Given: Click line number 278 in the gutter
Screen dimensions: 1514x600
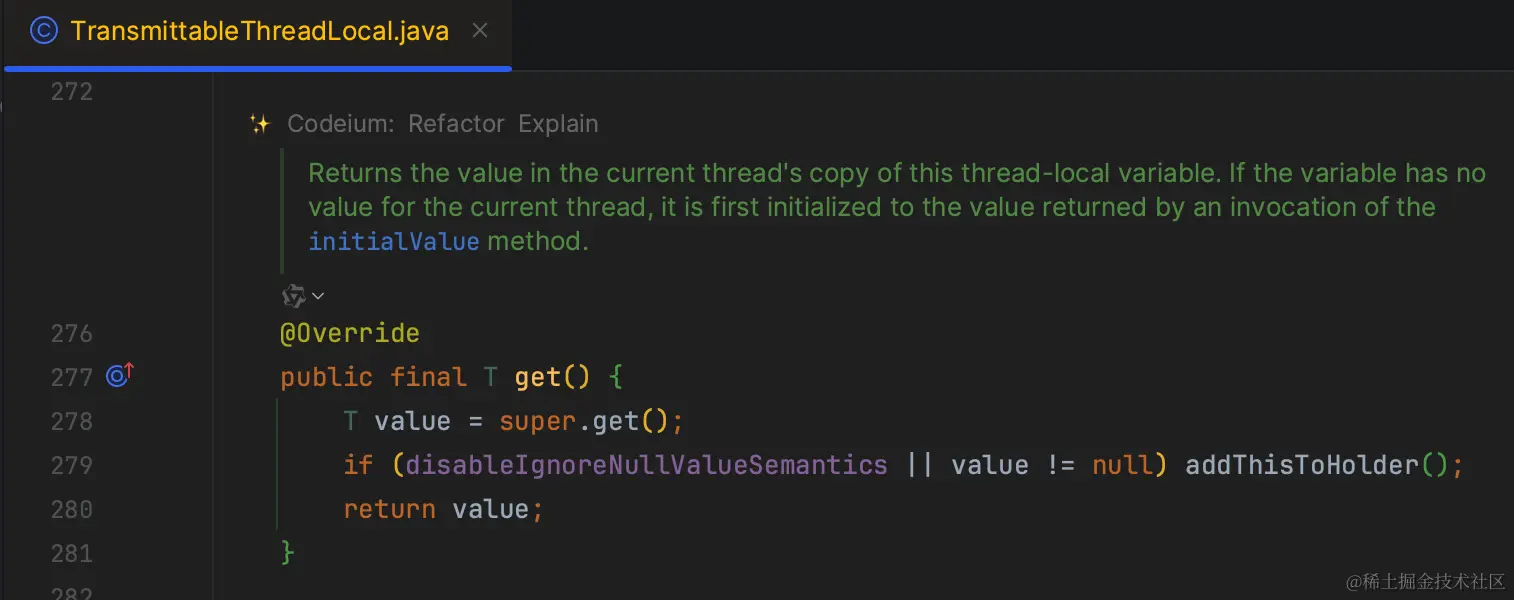Looking at the screenshot, I should tap(72, 421).
